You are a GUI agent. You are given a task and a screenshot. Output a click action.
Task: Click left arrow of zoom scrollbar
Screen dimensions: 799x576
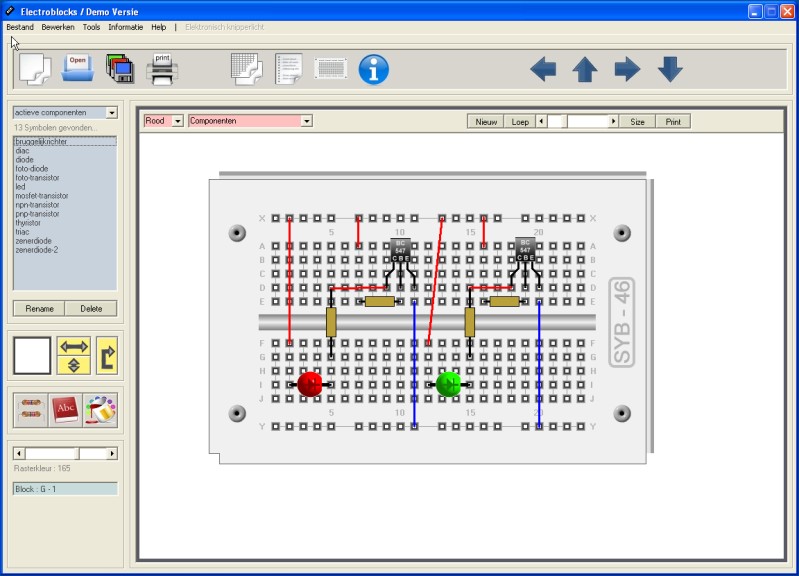[541, 121]
